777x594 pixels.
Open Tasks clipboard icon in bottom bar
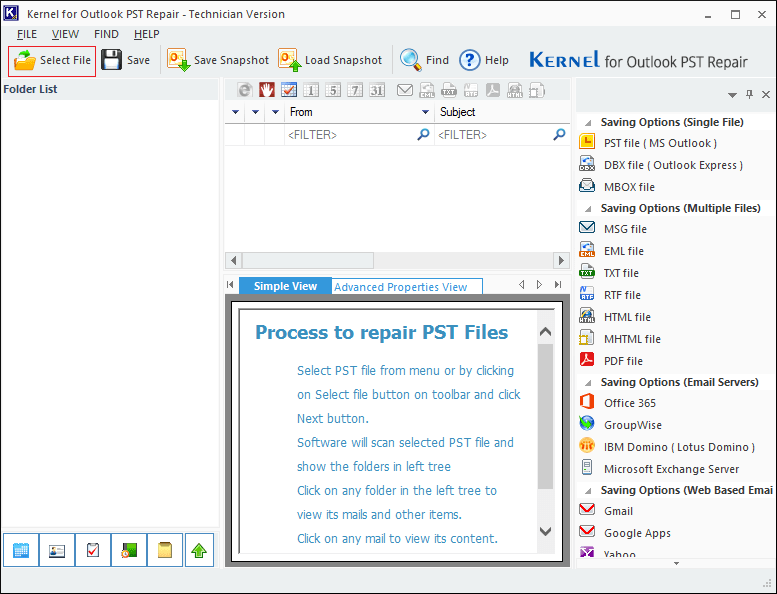[93, 549]
